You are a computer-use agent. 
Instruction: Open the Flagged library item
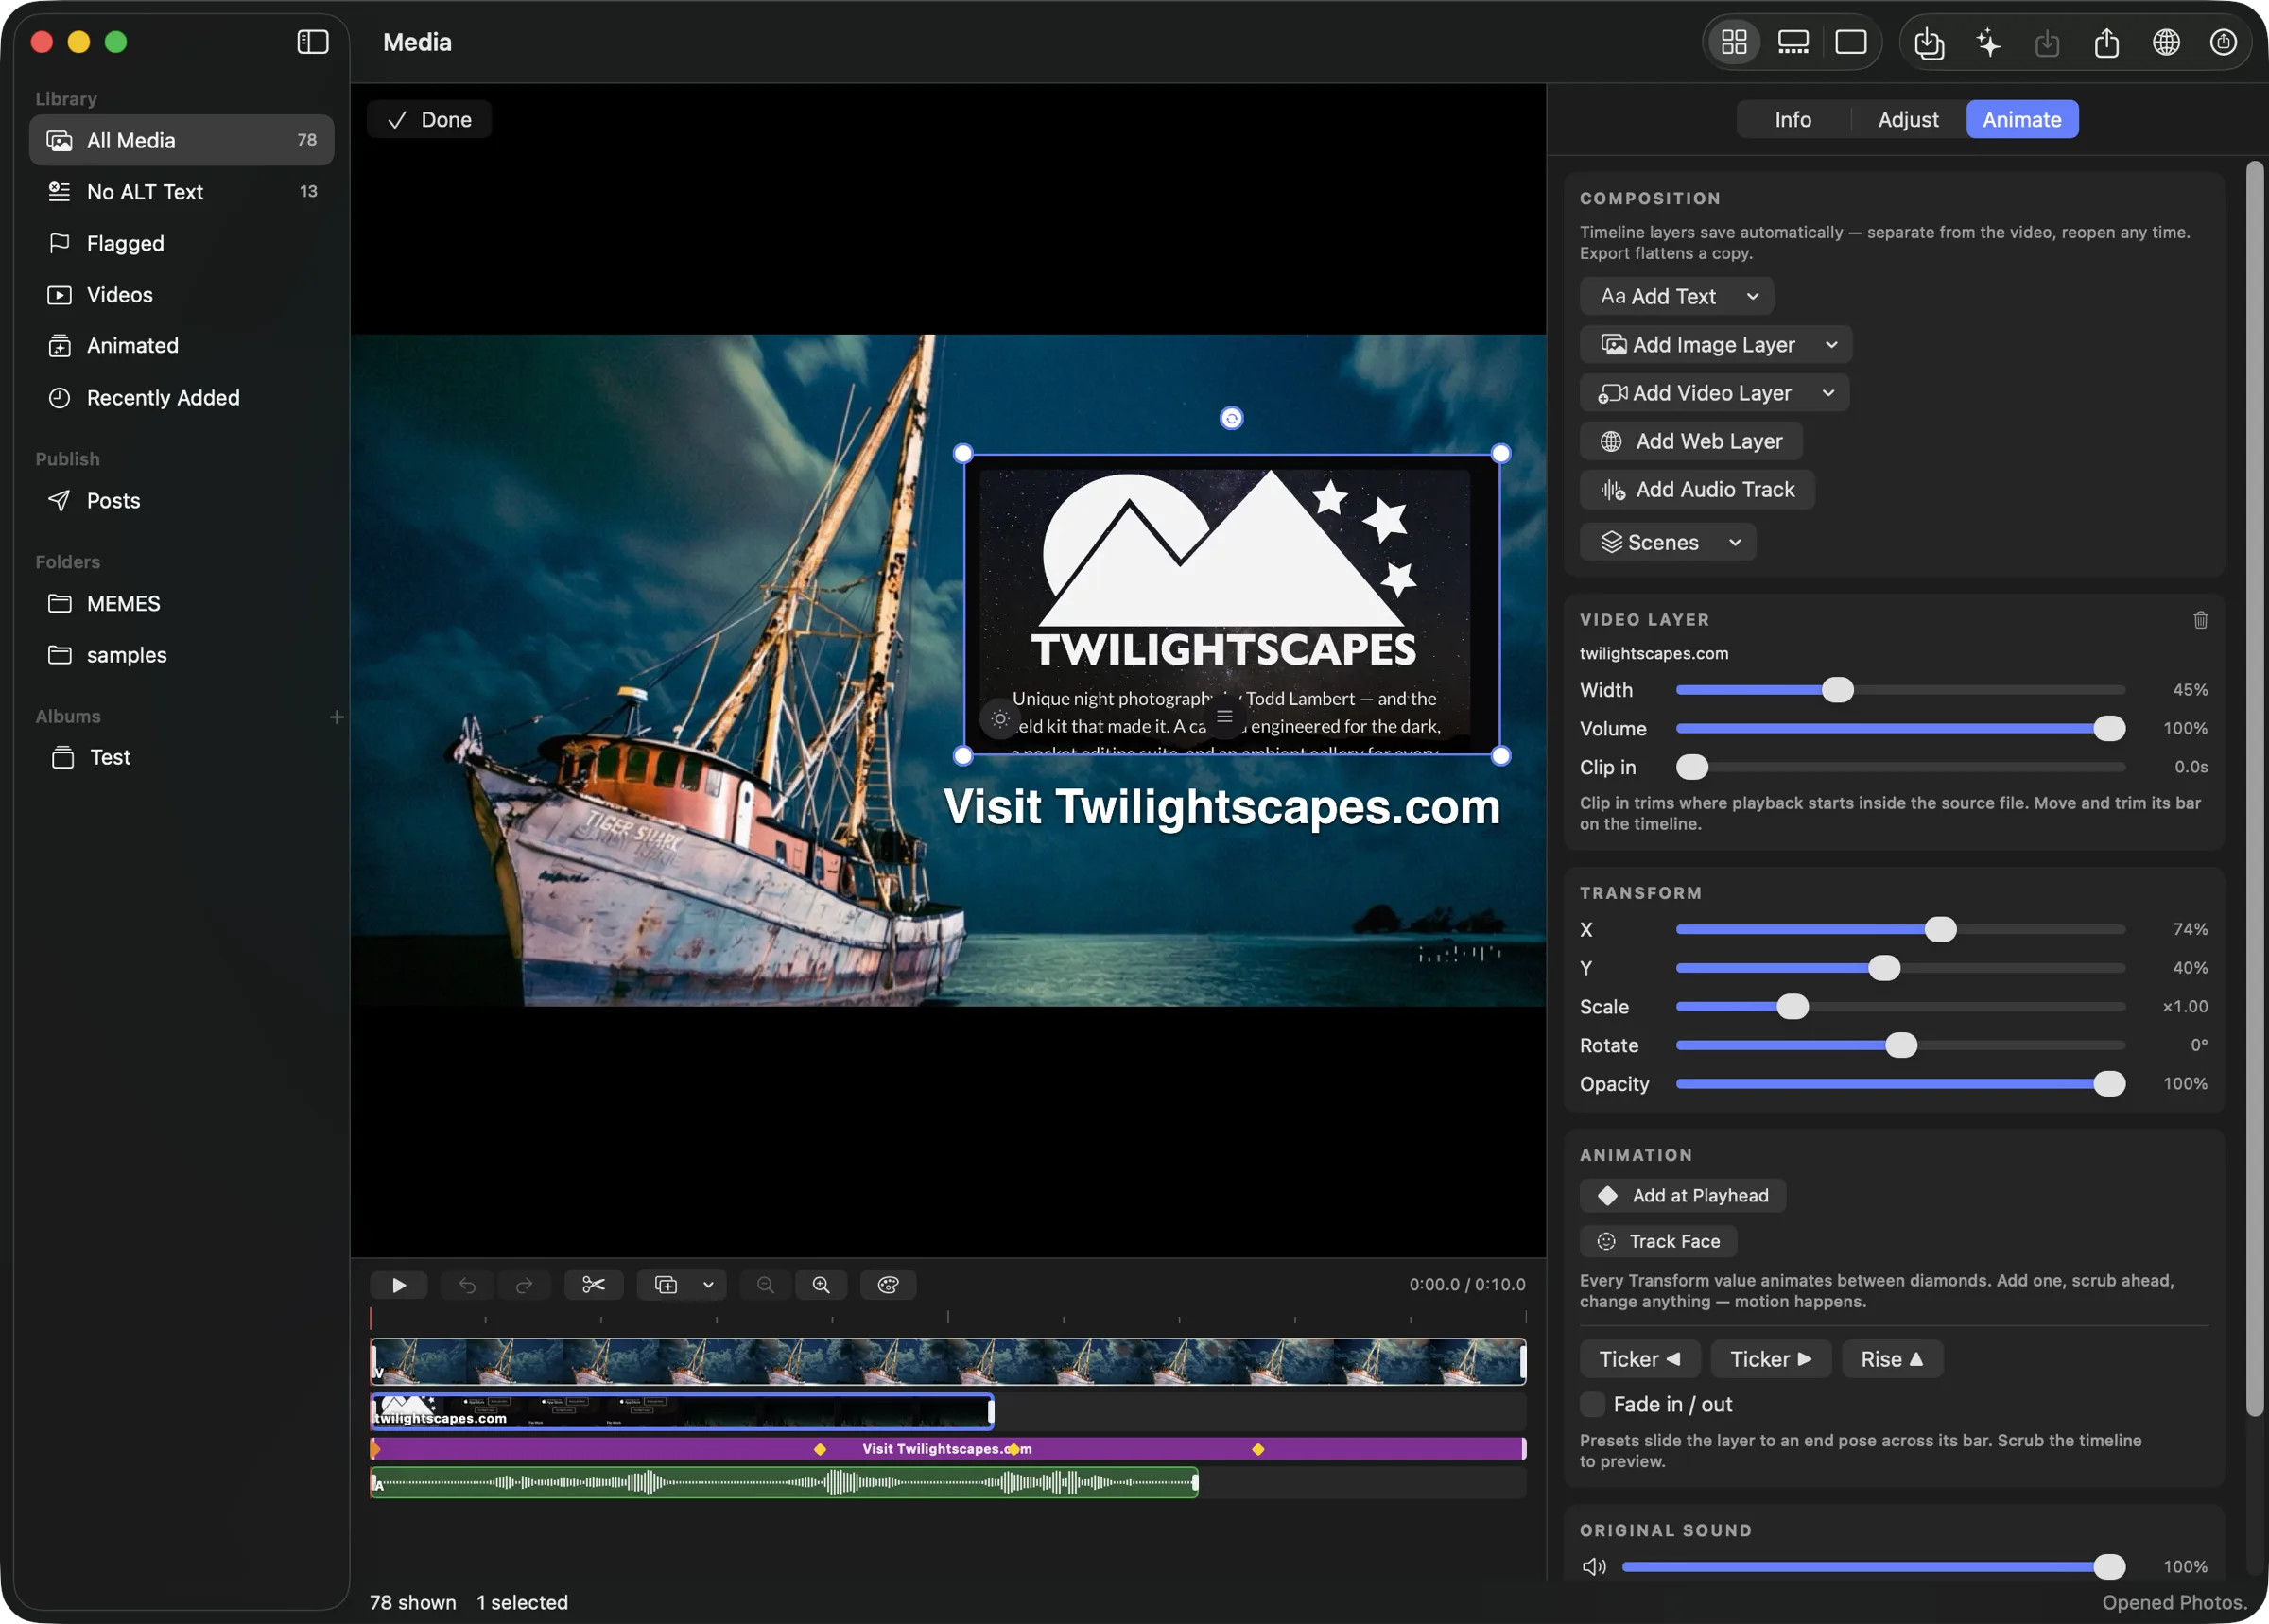182,243
